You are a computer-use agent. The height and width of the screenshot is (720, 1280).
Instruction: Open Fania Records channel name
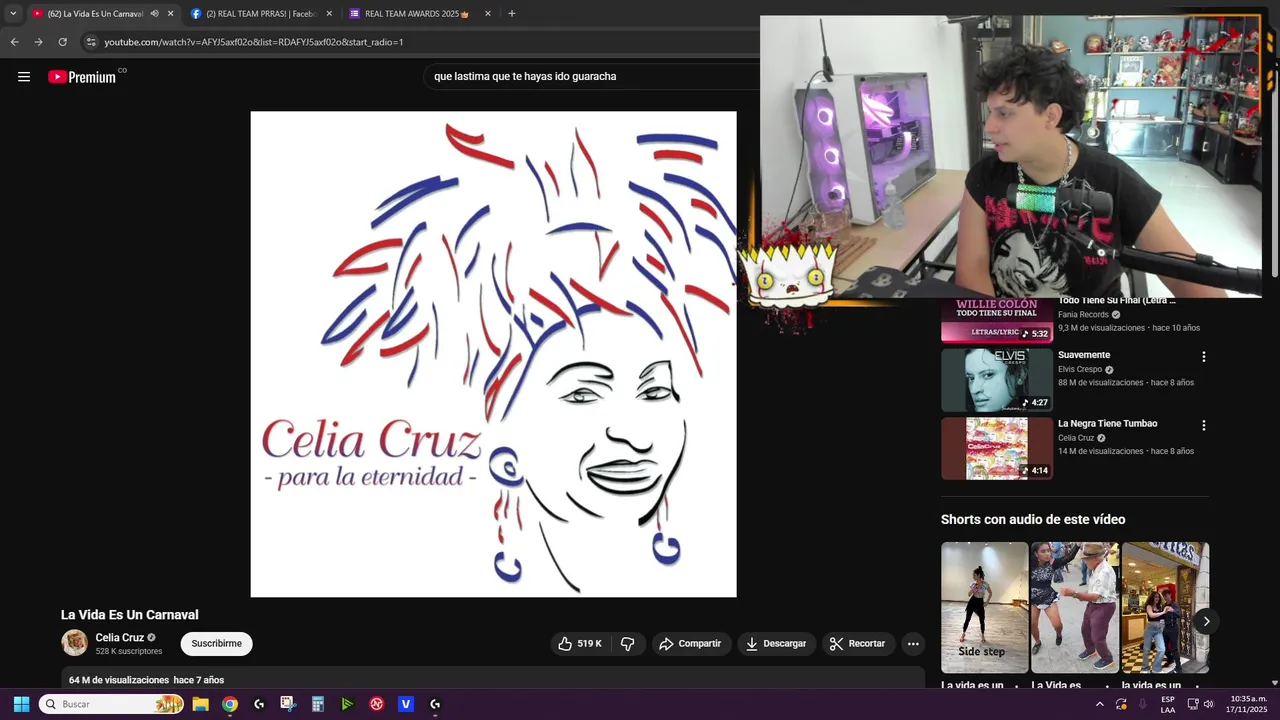click(1084, 315)
